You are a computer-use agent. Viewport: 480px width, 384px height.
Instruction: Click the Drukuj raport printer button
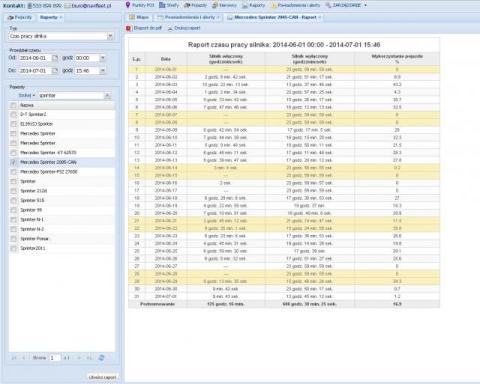pos(184,28)
